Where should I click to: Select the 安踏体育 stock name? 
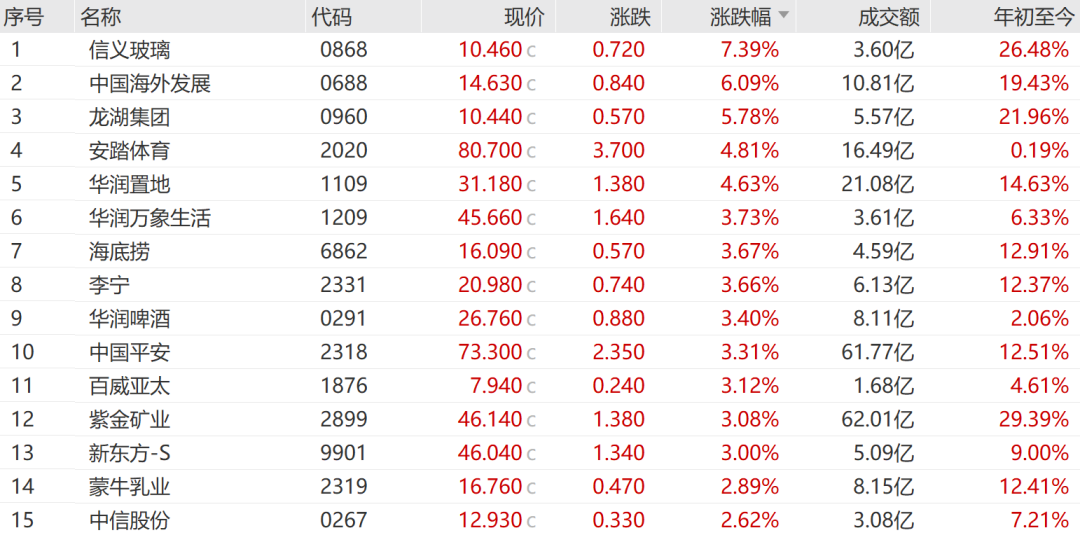(x=130, y=151)
